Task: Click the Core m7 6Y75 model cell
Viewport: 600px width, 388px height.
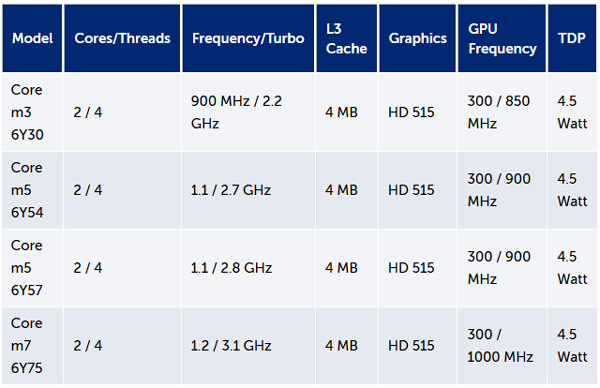Action: [32, 346]
